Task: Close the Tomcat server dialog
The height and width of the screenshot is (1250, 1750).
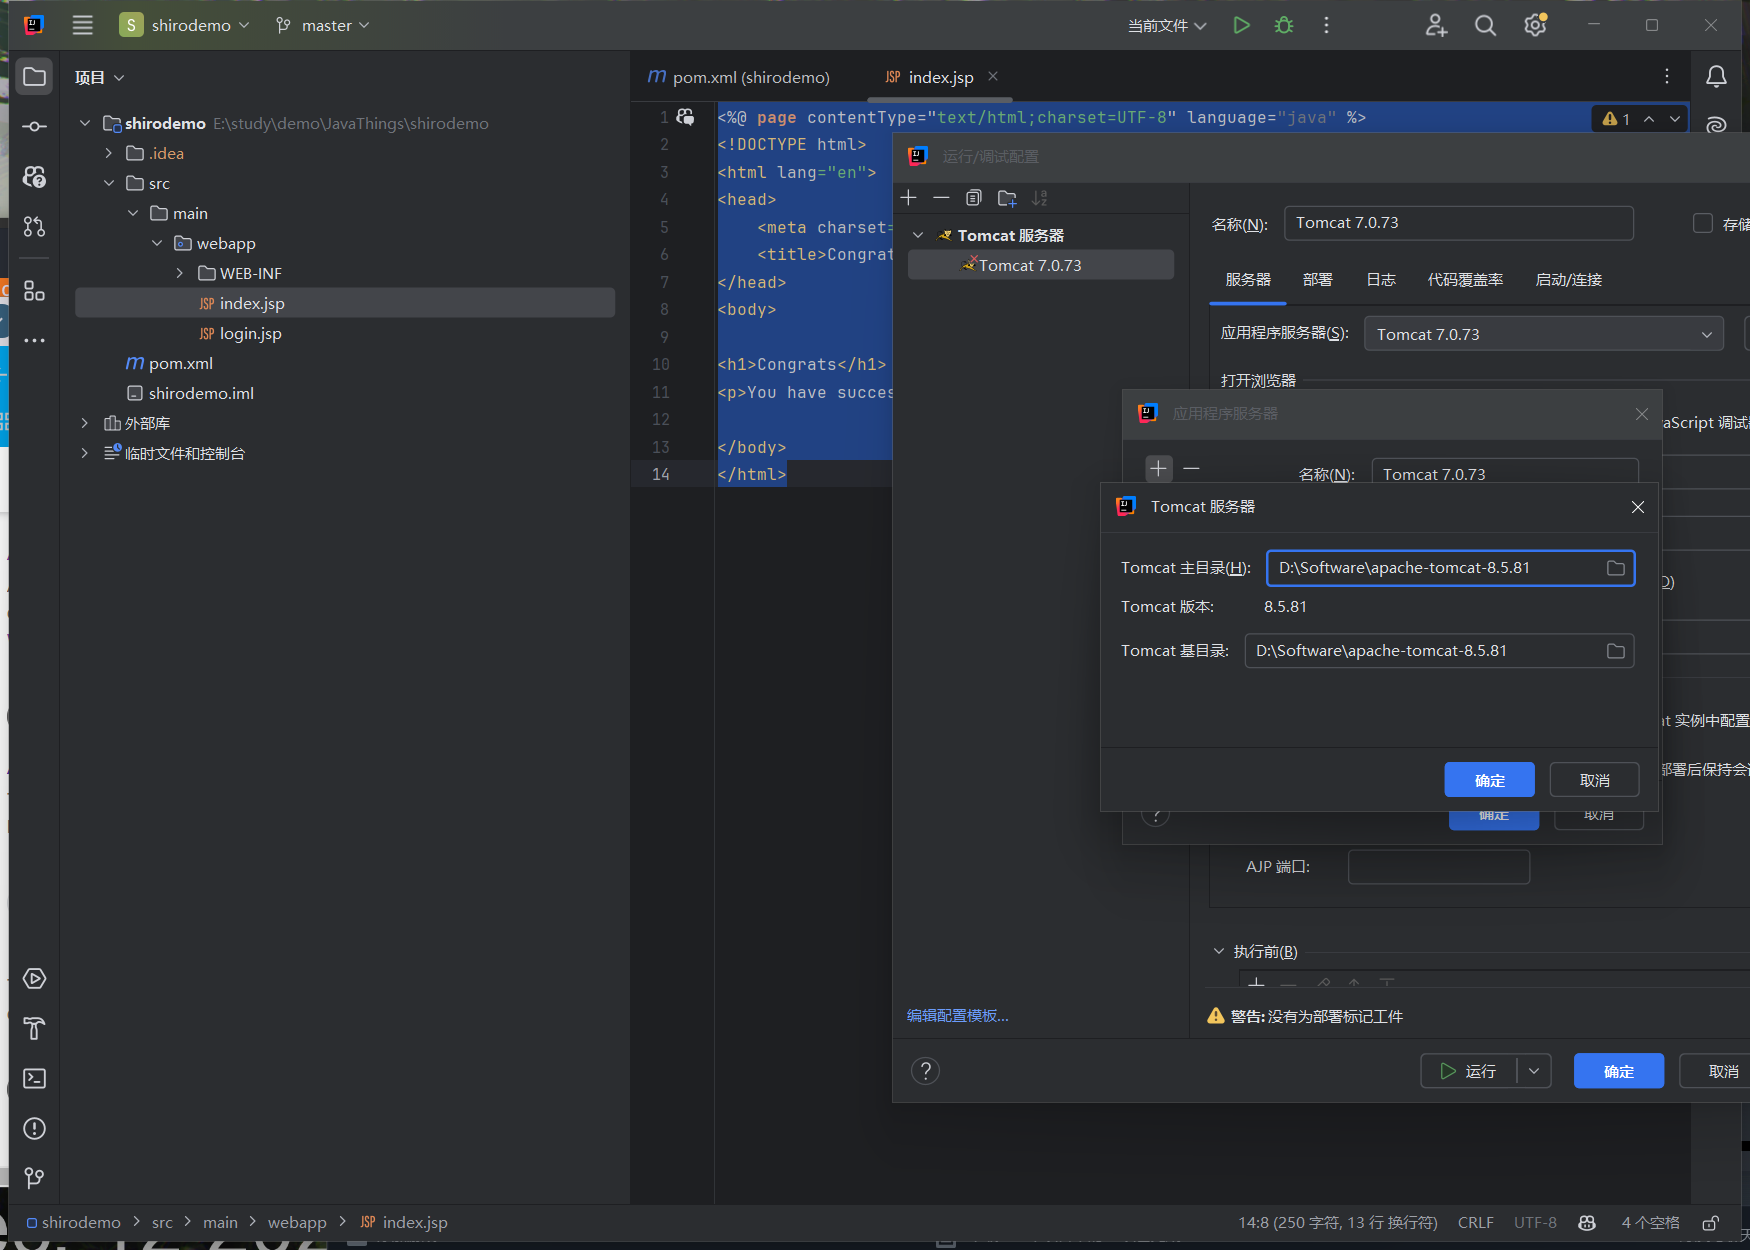Action: [1637, 507]
